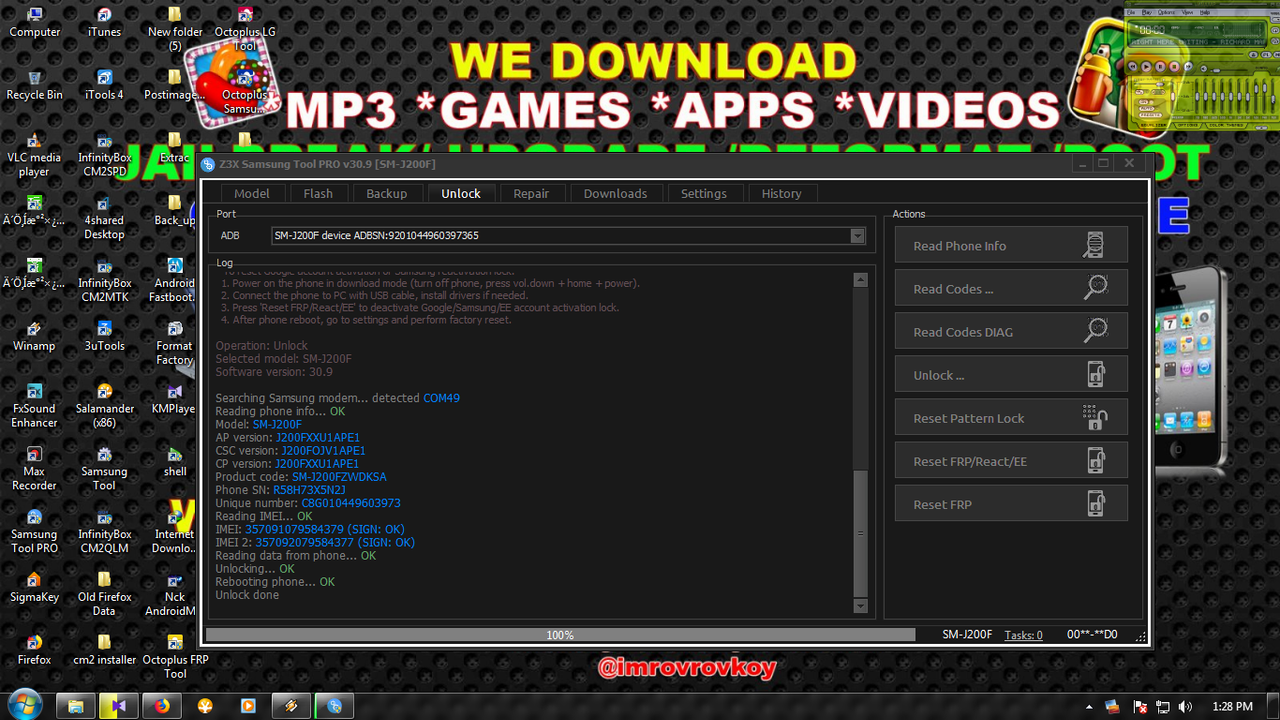The image size is (1280, 720).
Task: Open the Tasks: 0 link
Action: [x=1023, y=635]
